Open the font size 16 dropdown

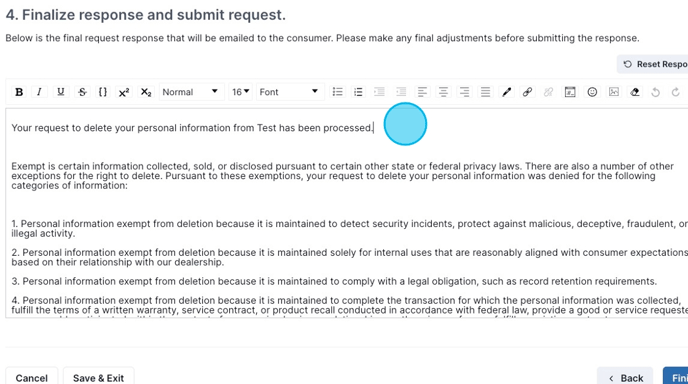240,92
